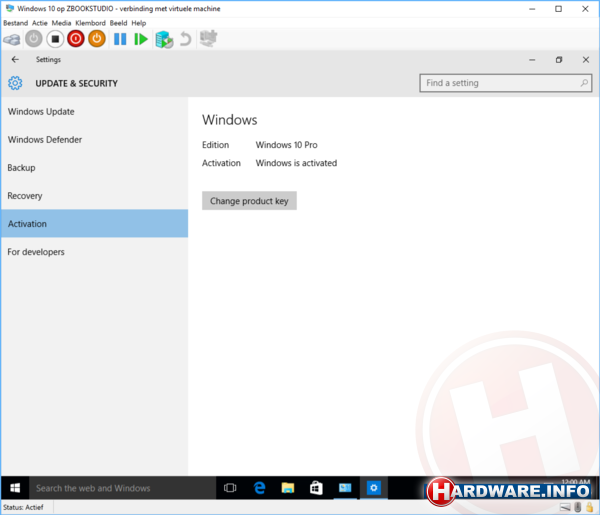Click the 'Windows is activated' text

pos(297,163)
